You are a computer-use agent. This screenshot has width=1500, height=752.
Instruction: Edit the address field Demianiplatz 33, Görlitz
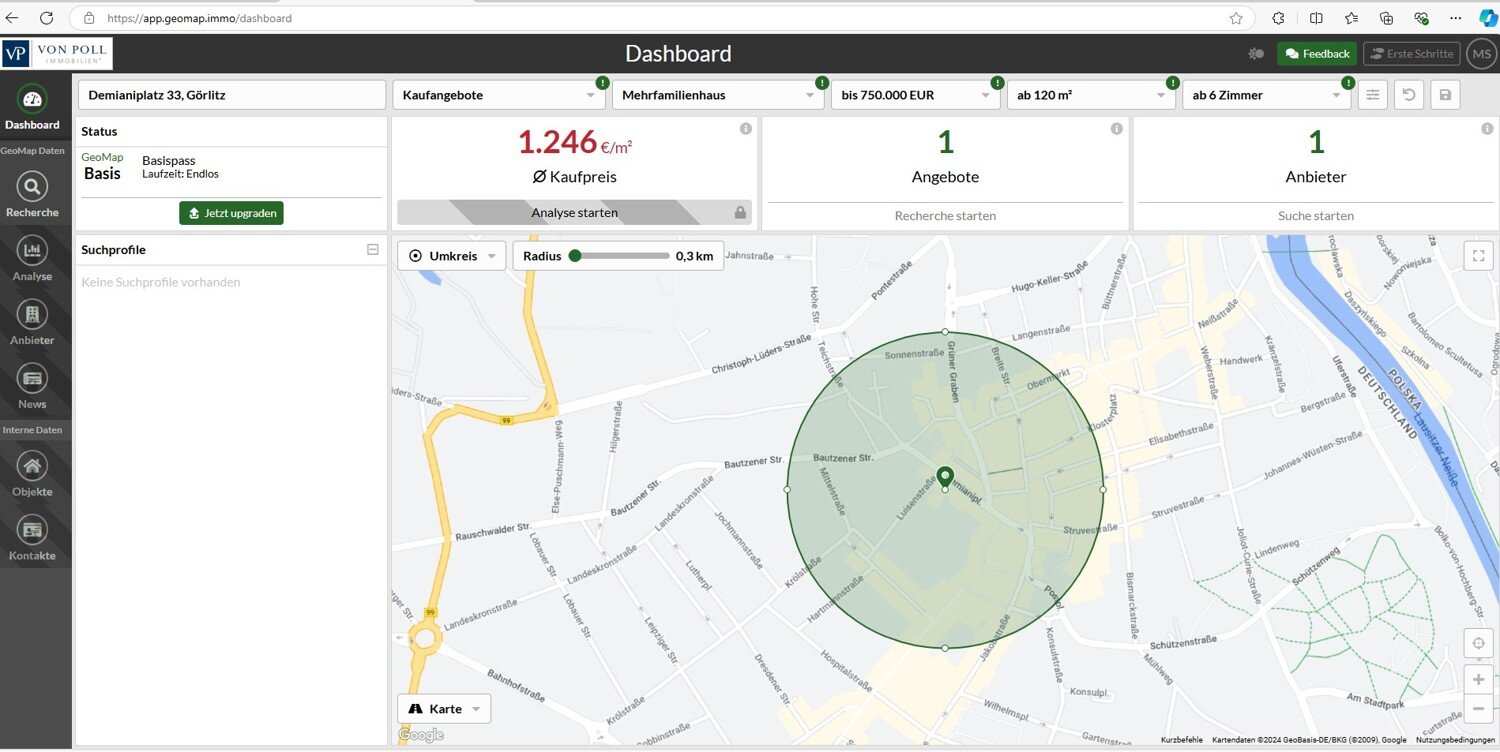[x=231, y=95]
